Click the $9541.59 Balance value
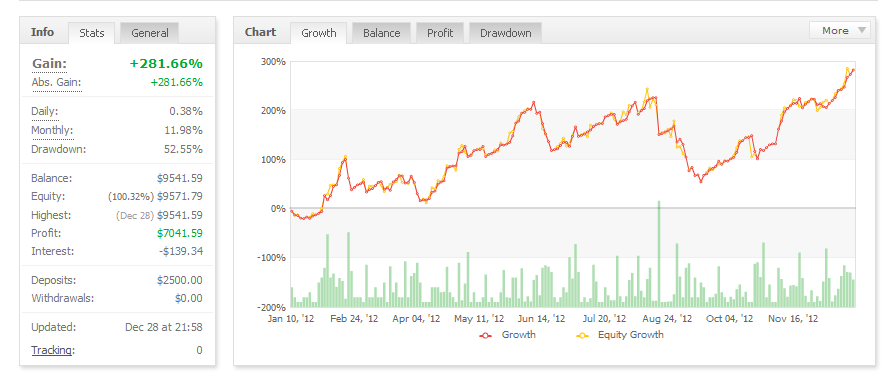The image size is (894, 378). [x=180, y=178]
